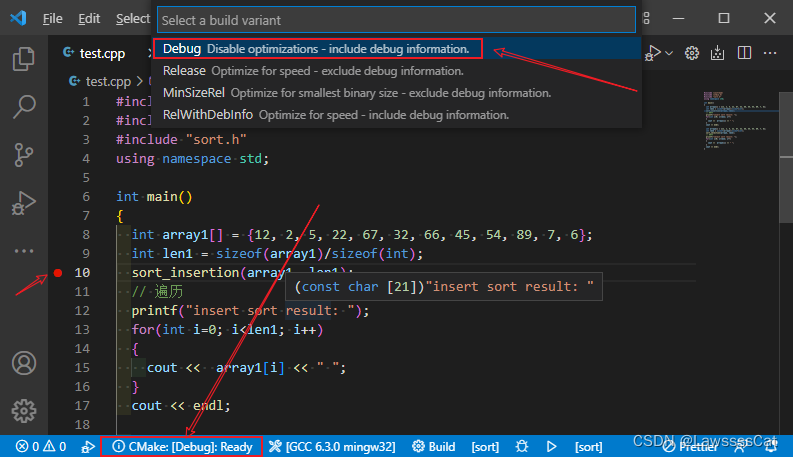Toggle the breakpoint on line 10
This screenshot has height=457, width=793.
pyautogui.click(x=58, y=273)
